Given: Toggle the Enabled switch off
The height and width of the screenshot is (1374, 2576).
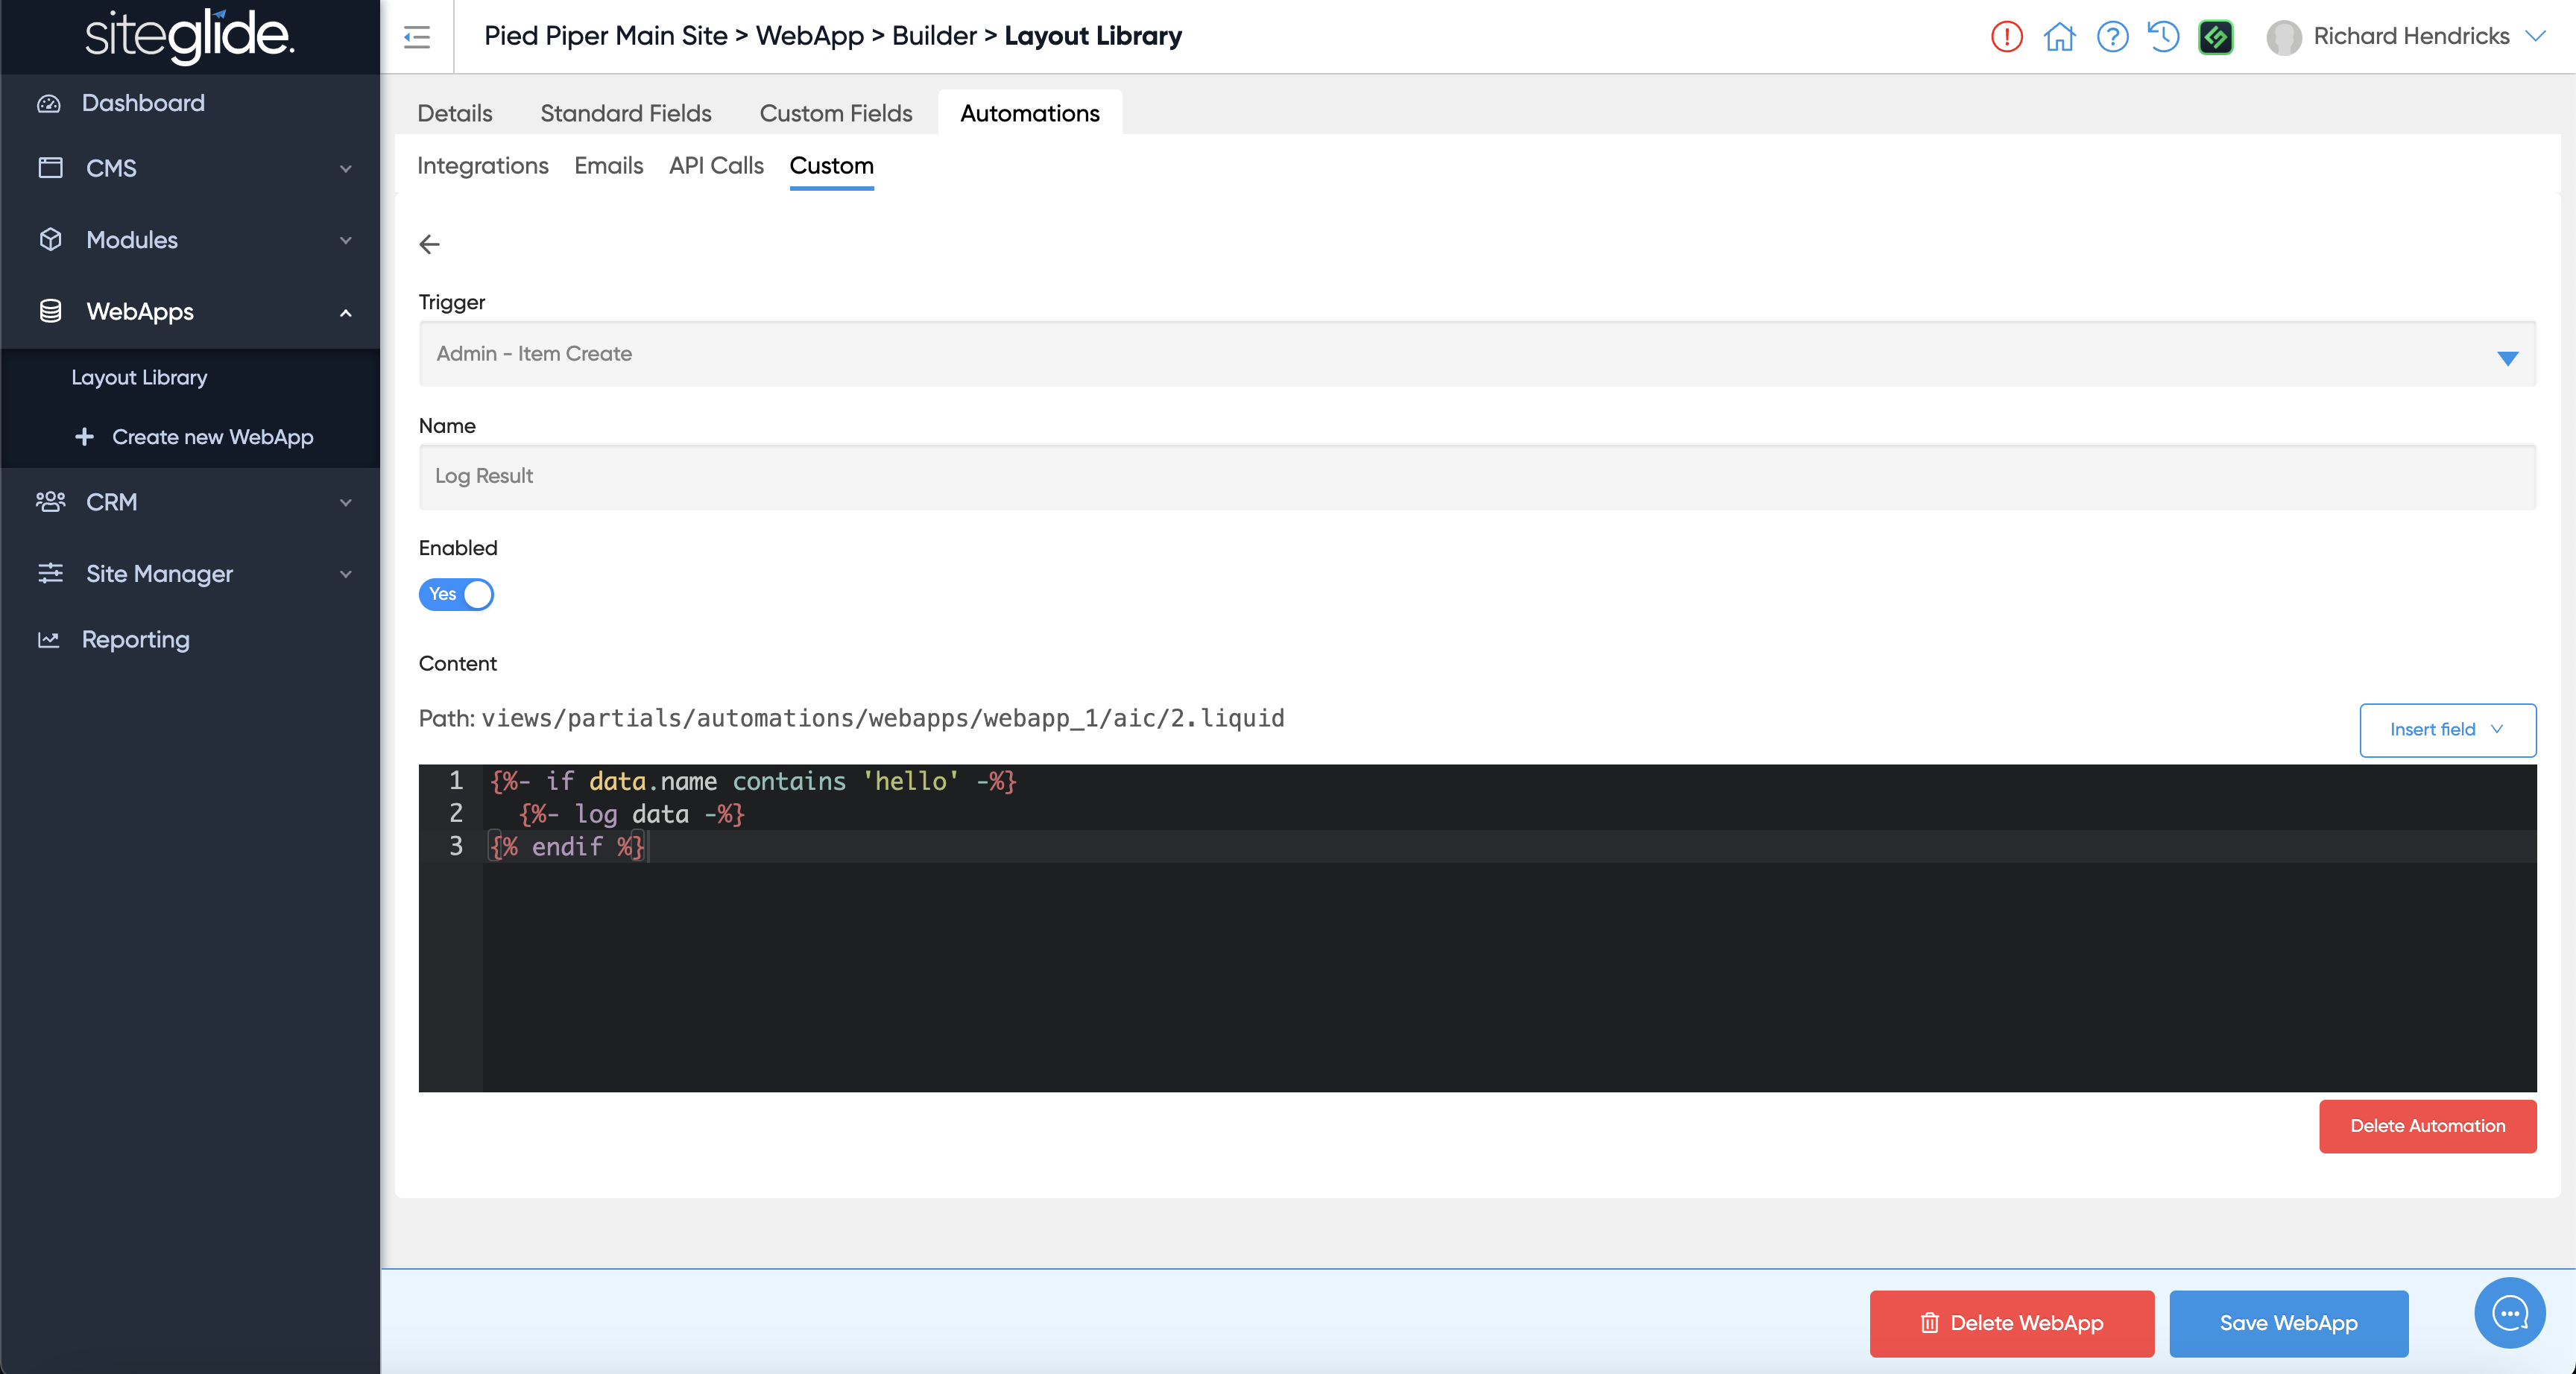Looking at the screenshot, I should coord(456,594).
